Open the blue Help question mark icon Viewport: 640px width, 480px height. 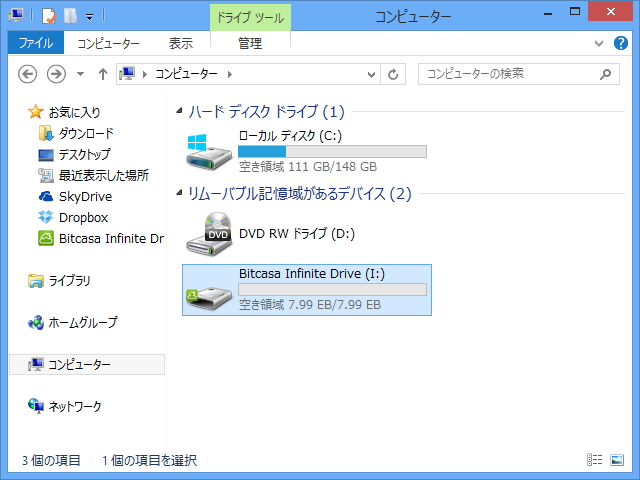[x=621, y=43]
